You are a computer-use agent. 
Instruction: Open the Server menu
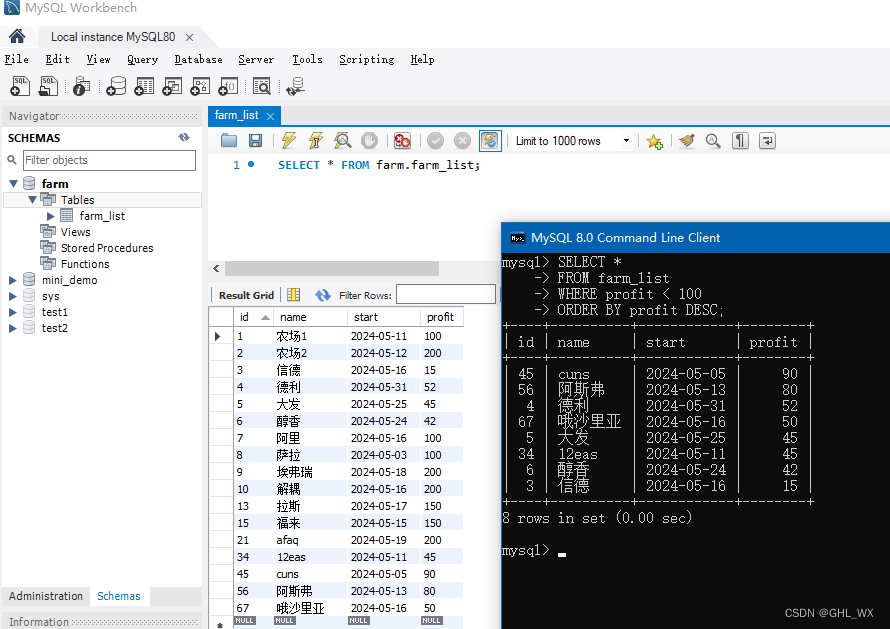[x=256, y=59]
